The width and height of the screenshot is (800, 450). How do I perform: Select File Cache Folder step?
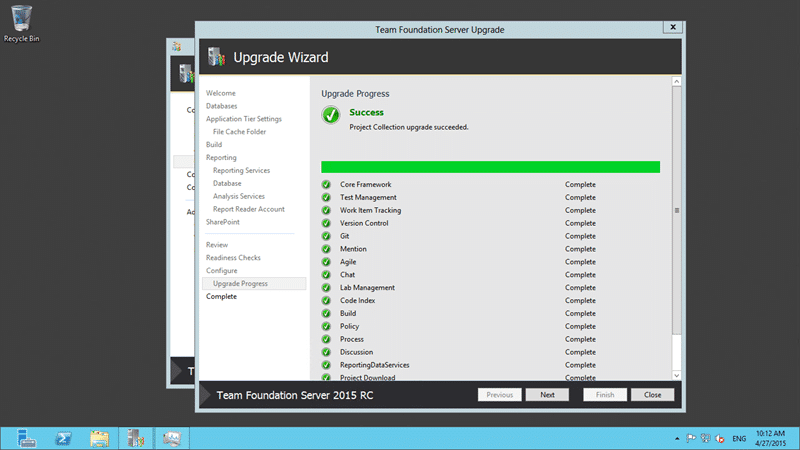pos(239,131)
